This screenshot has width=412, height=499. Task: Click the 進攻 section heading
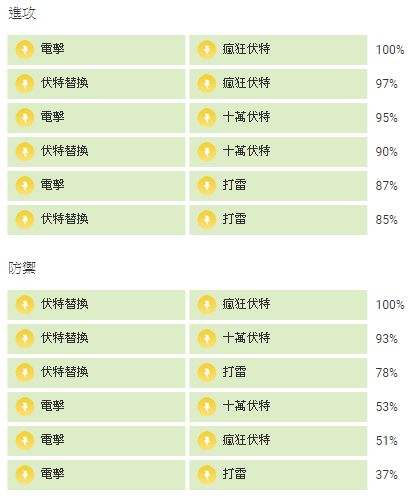[22, 13]
